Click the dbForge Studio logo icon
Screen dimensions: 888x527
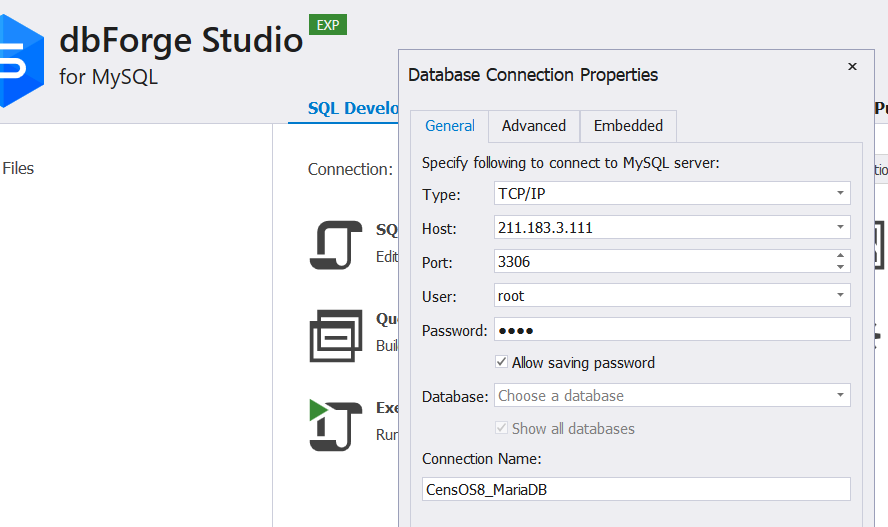(x=22, y=61)
